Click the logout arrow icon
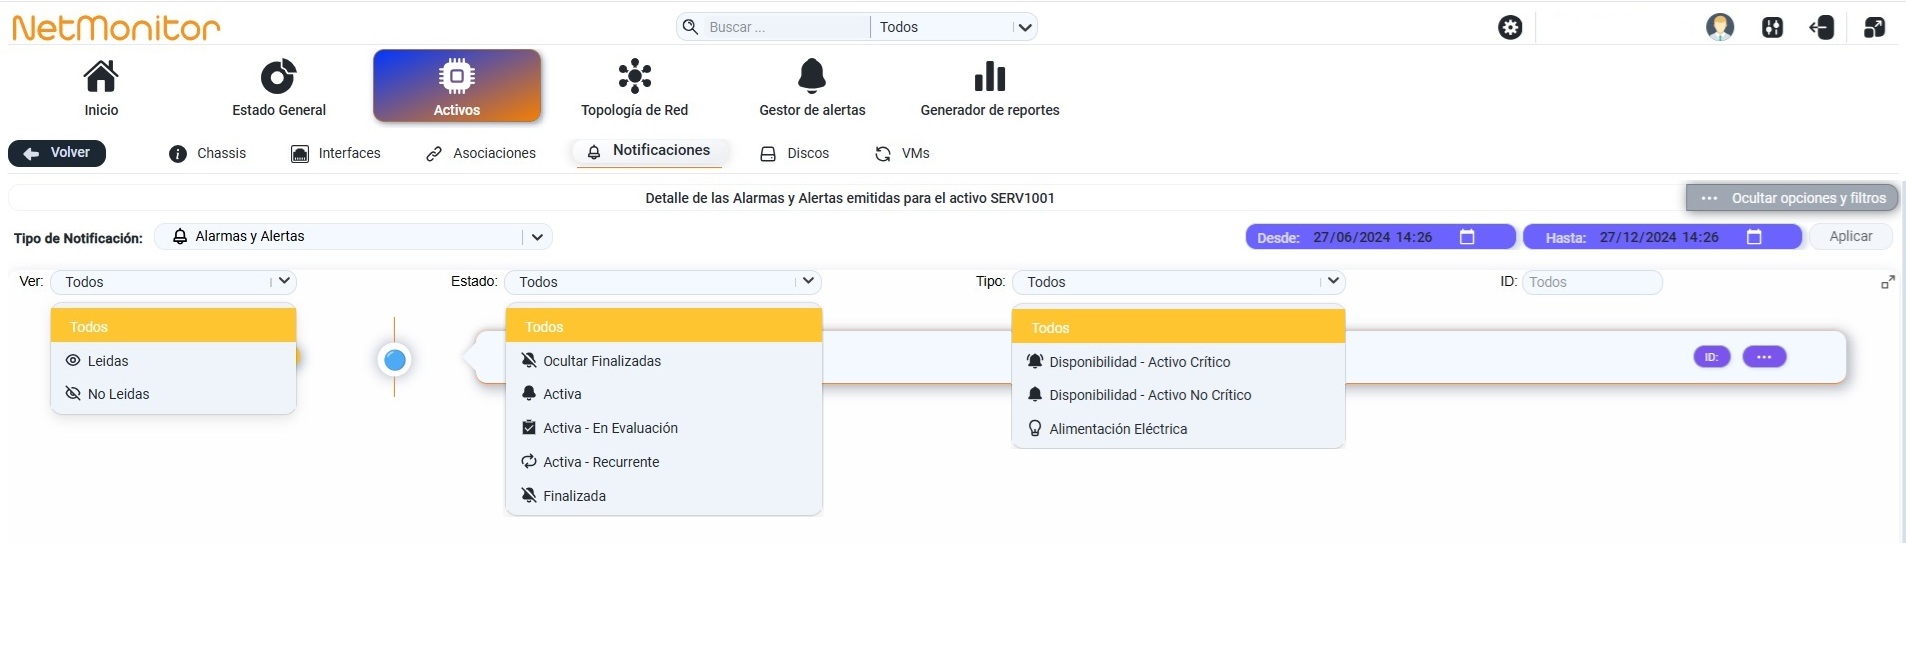Screen dimensions: 1906x648 pyautogui.click(x=1822, y=27)
